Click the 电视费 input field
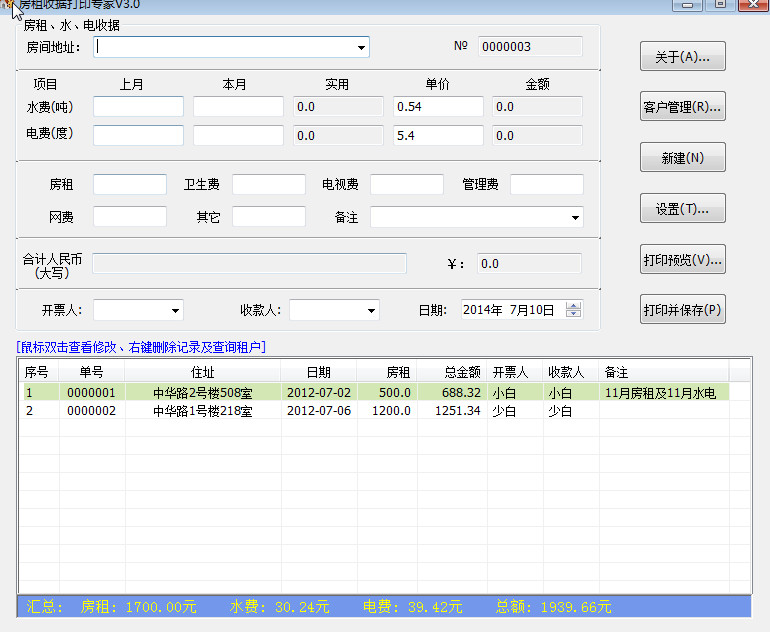The image size is (770, 632). [407, 185]
